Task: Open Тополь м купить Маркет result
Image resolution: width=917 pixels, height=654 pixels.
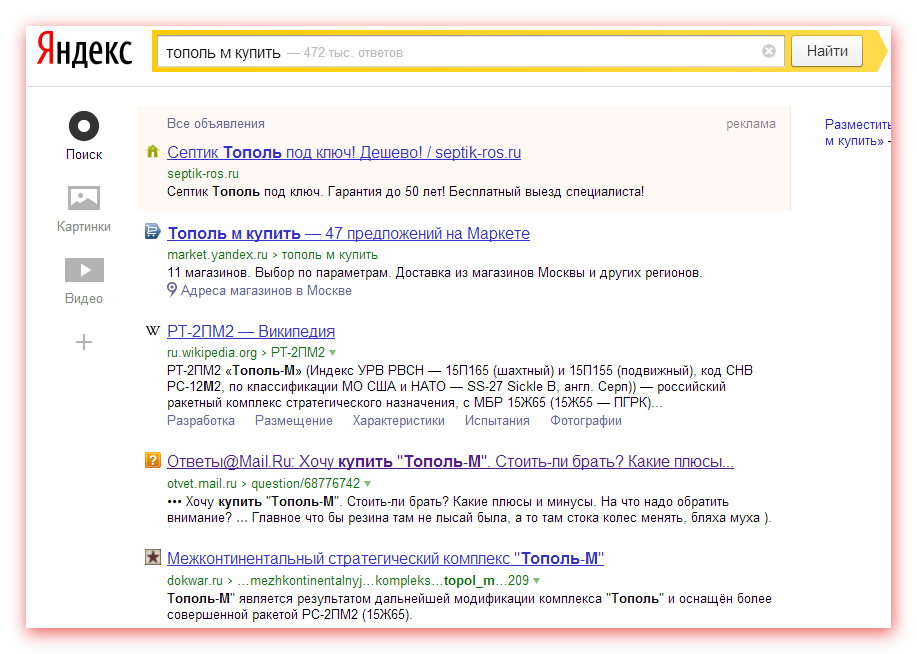Action: [349, 233]
